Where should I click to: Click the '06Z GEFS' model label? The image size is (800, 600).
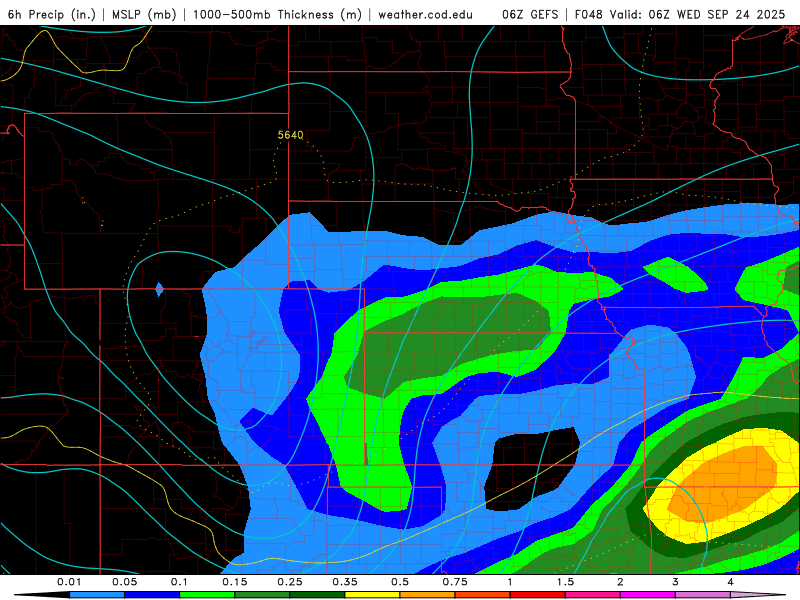coord(530,14)
